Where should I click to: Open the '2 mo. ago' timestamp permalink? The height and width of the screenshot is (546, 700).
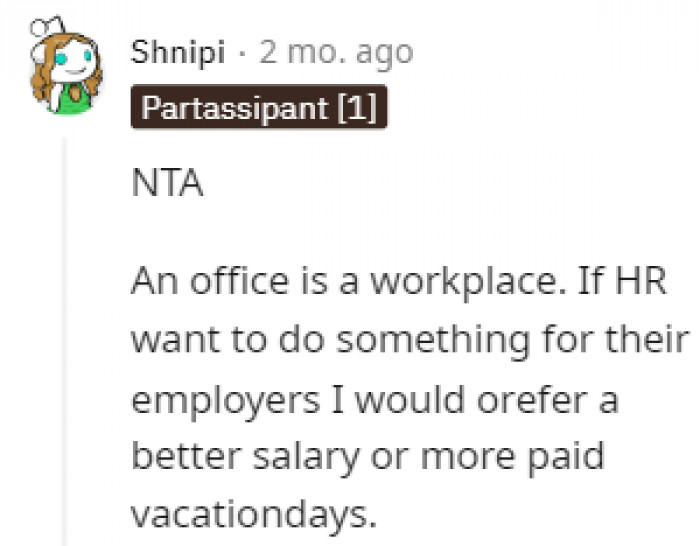336,53
